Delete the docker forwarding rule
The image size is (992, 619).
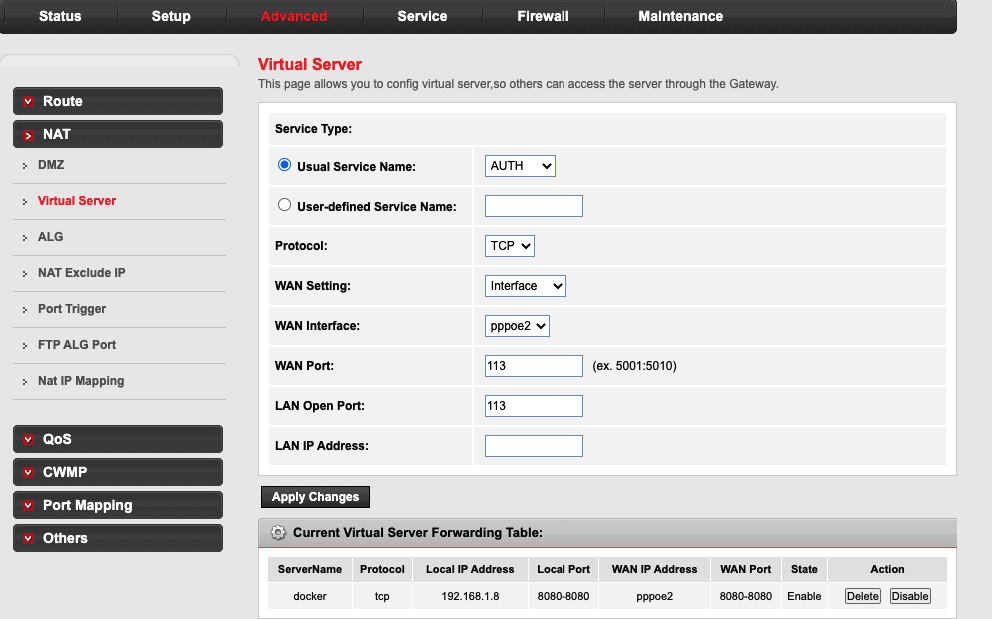(862, 596)
